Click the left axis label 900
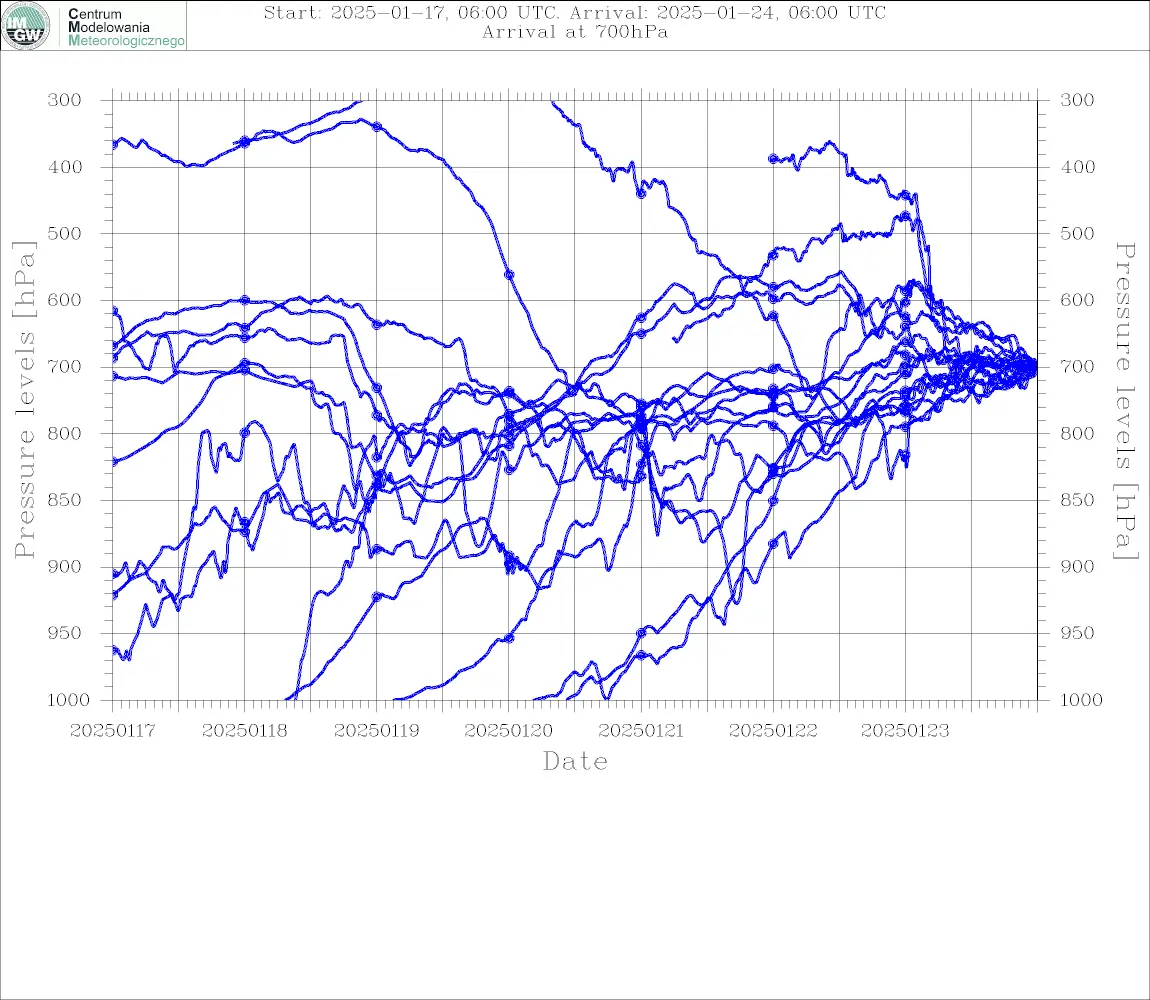Screen dimensions: 1150x1000 65,566
